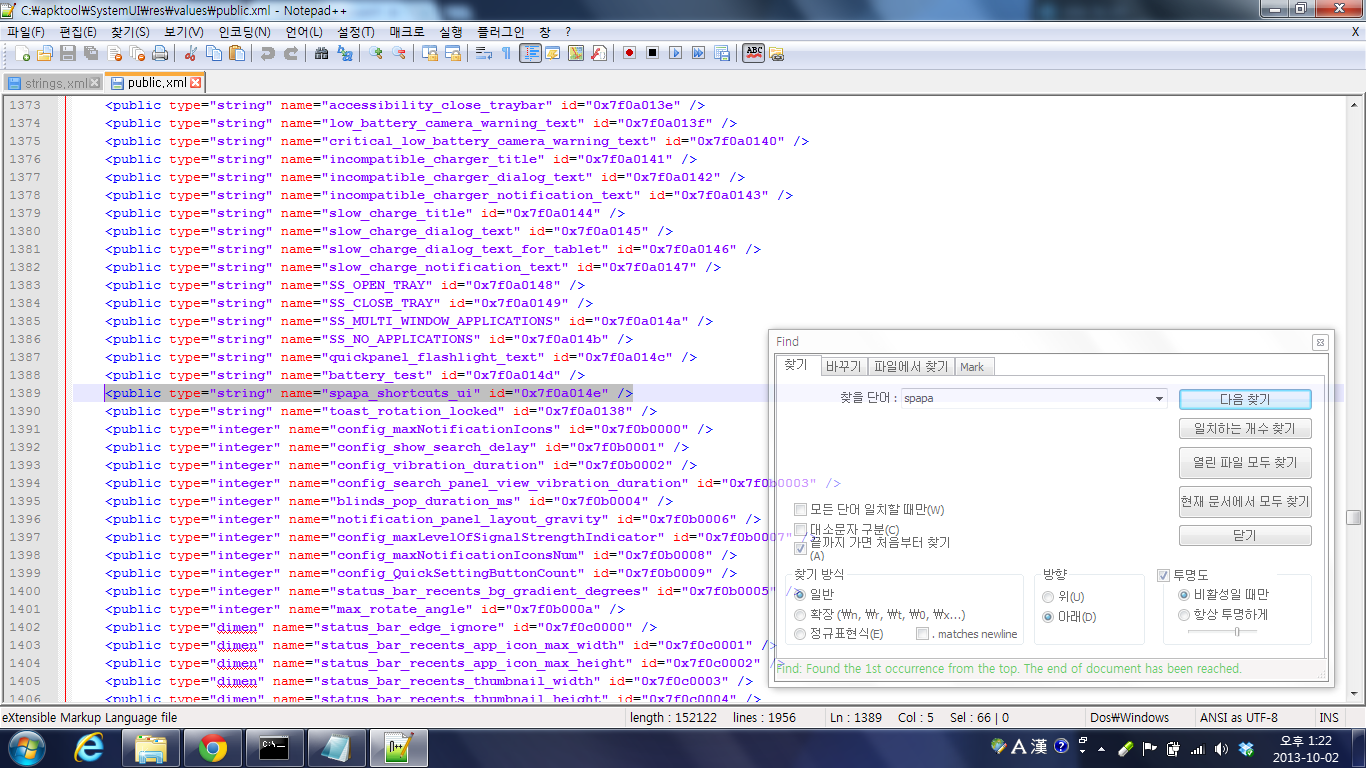The width and height of the screenshot is (1366, 768).
Task: Adjust the transparency slider in Find dialog
Action: (1237, 632)
